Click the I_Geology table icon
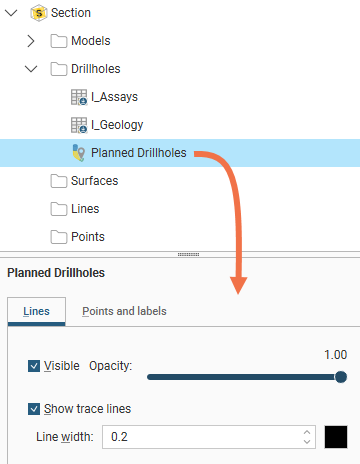Viewport: 360px width, 464px height. pos(79,125)
